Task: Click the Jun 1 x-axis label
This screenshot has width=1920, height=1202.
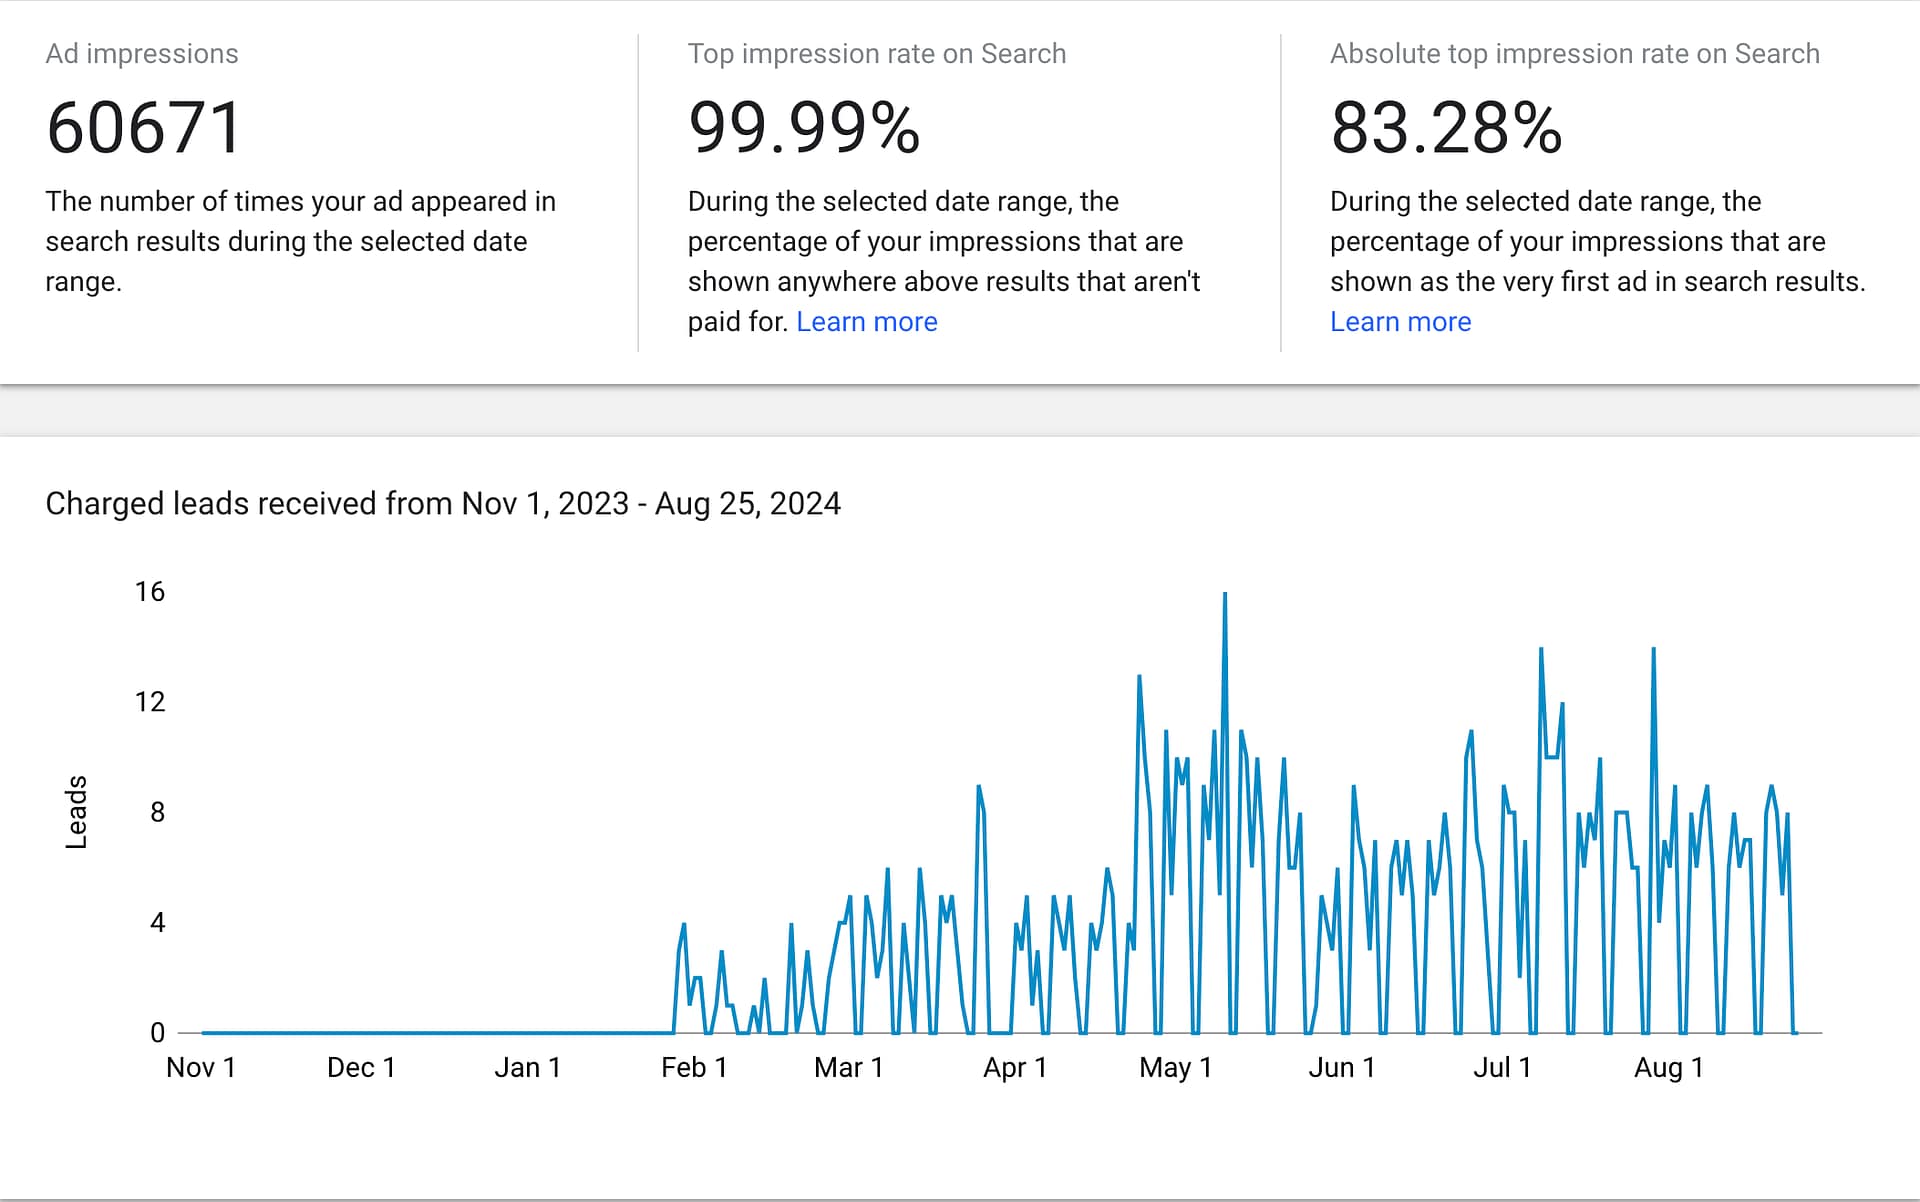Action: point(1341,1068)
